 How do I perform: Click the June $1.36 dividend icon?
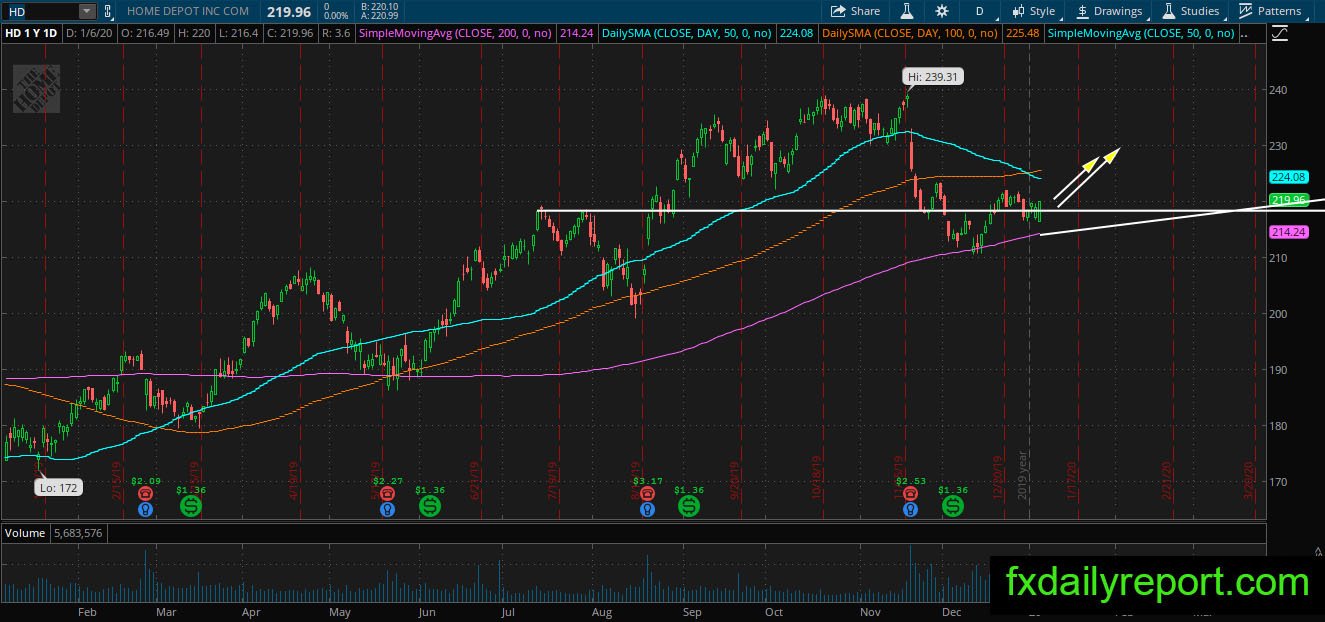coord(429,507)
